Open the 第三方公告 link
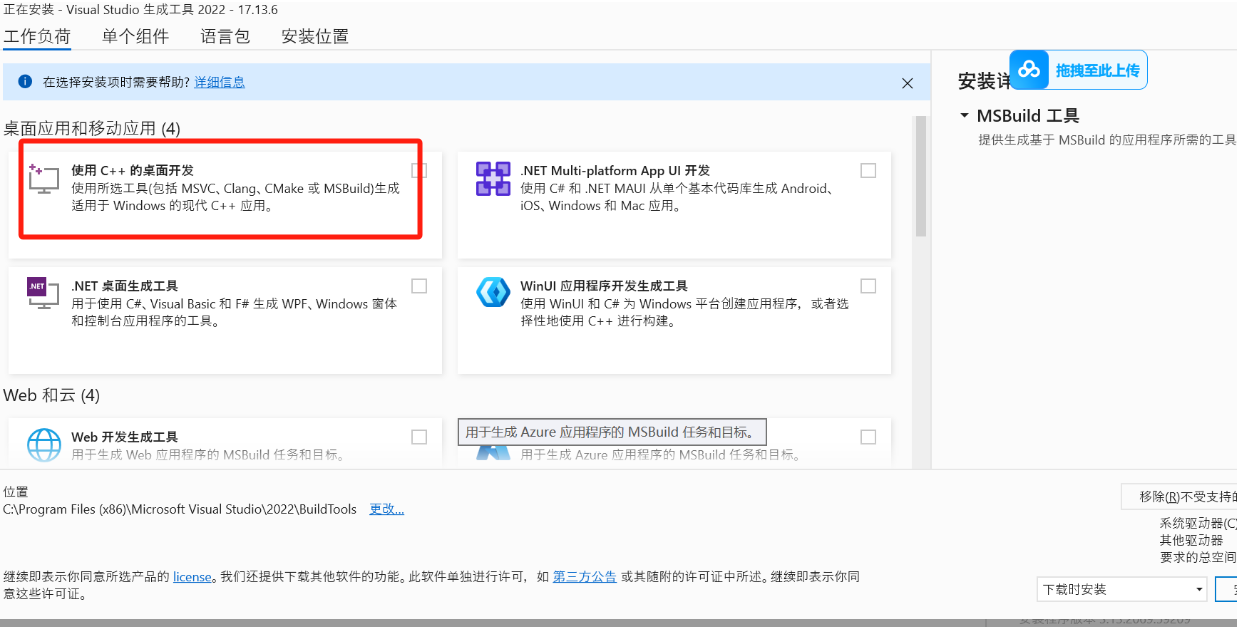Viewport: 1237px width, 627px height. [x=585, y=576]
